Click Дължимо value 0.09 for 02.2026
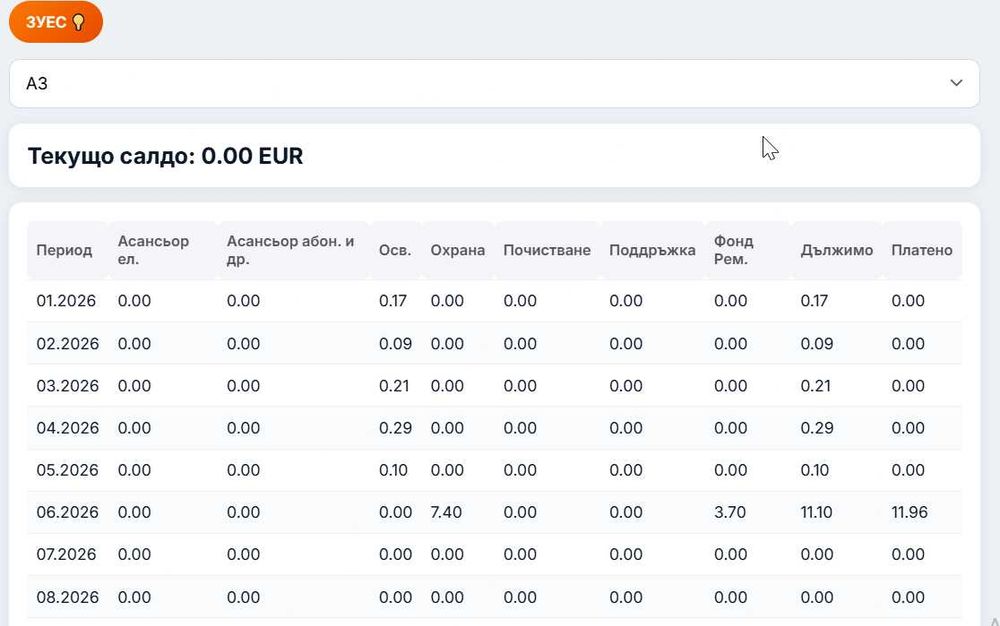The width and height of the screenshot is (1000, 626). coord(817,344)
